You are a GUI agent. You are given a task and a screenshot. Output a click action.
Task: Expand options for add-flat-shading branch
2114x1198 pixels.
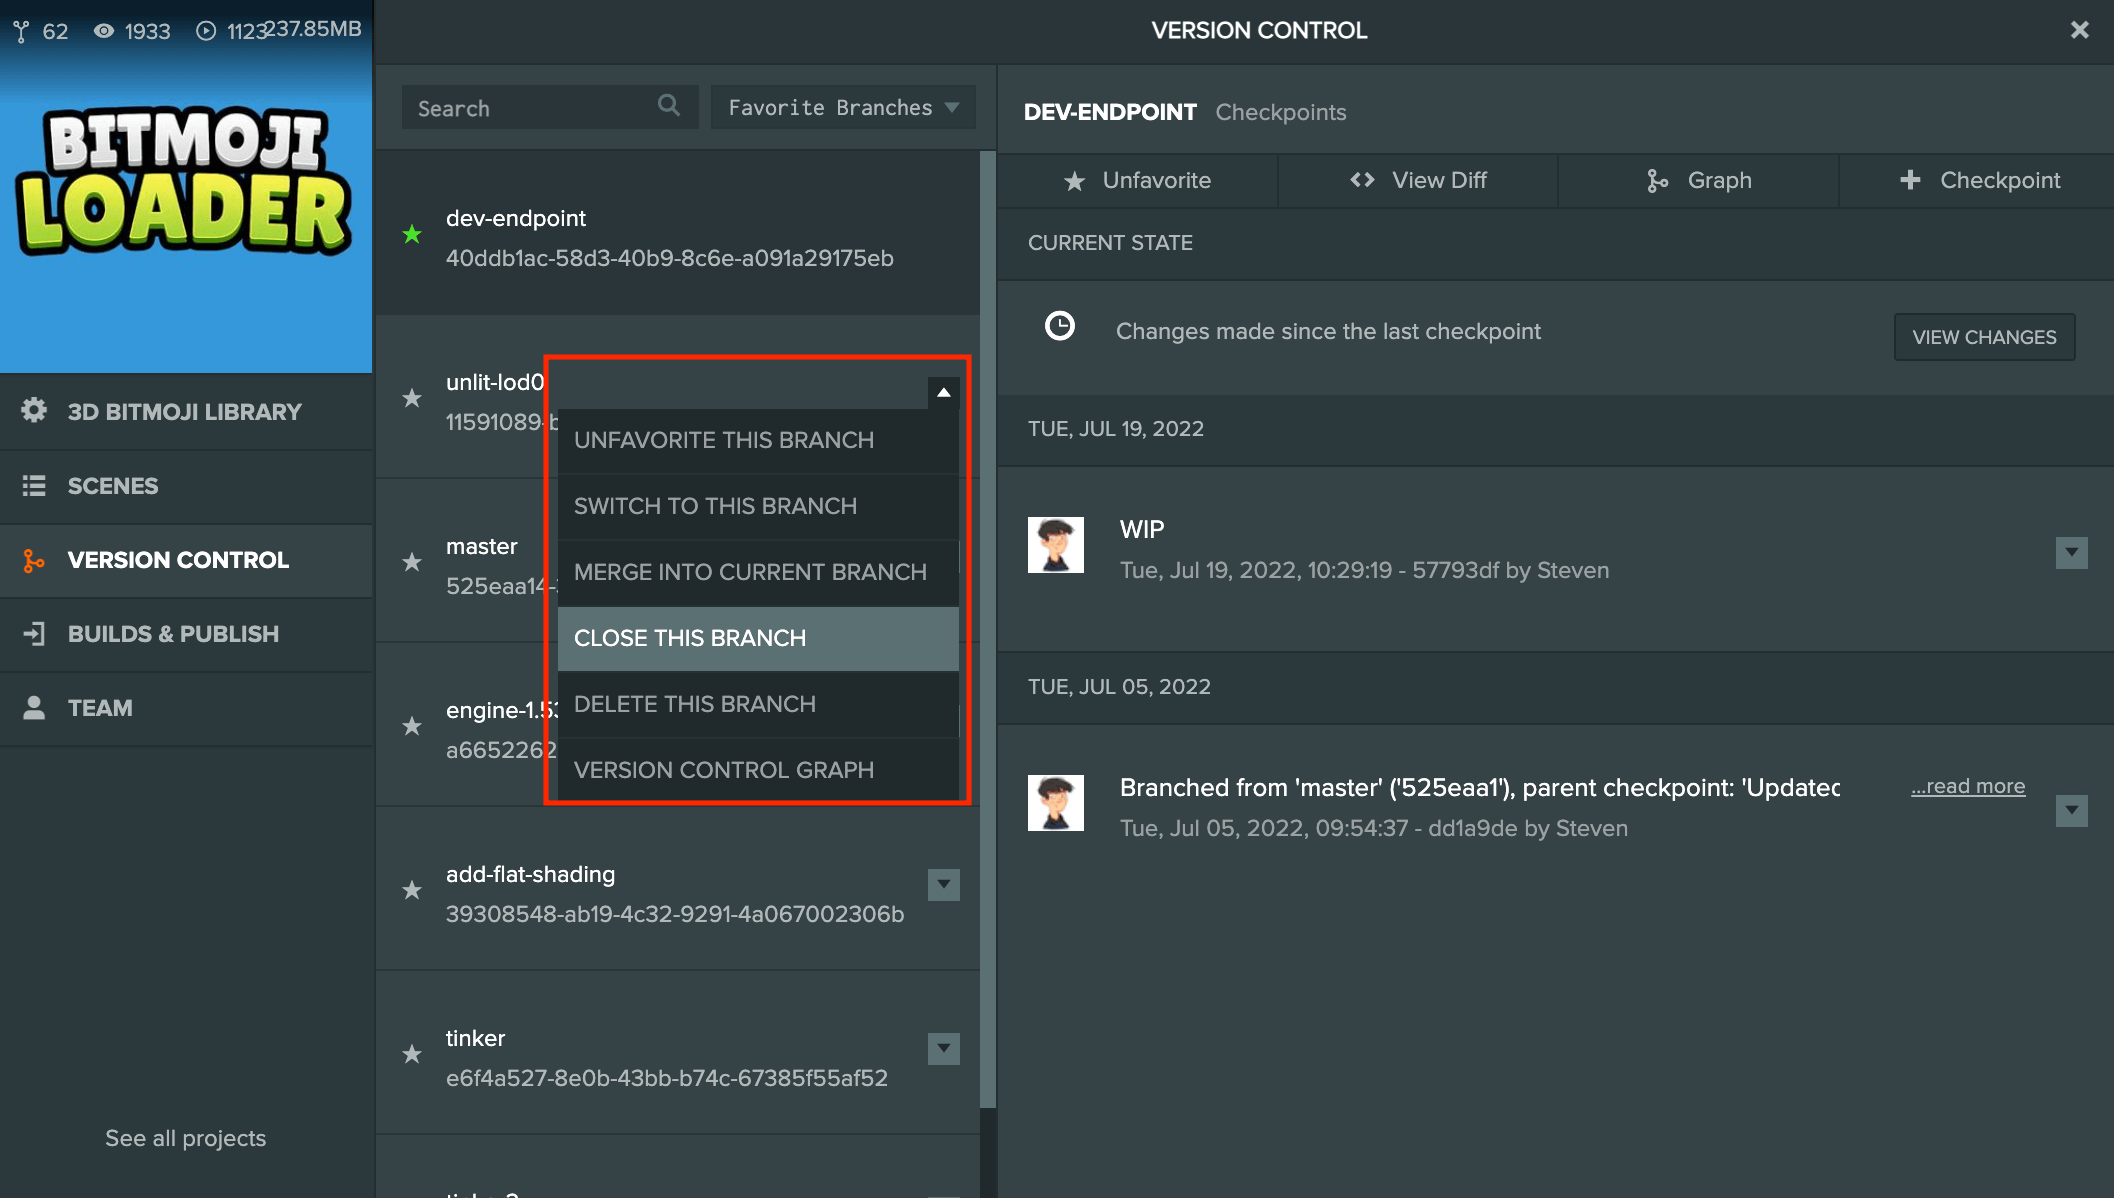pos(943,885)
